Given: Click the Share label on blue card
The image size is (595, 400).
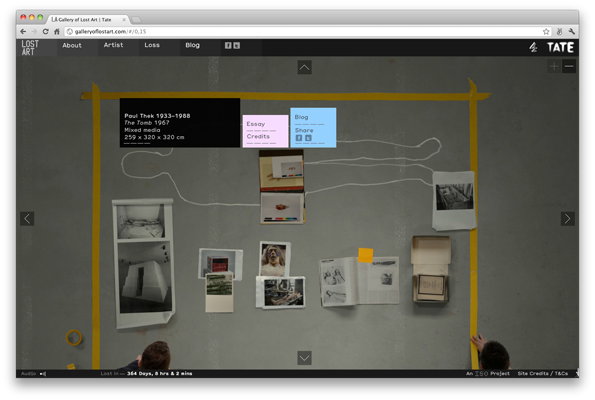Looking at the screenshot, I should 304,130.
